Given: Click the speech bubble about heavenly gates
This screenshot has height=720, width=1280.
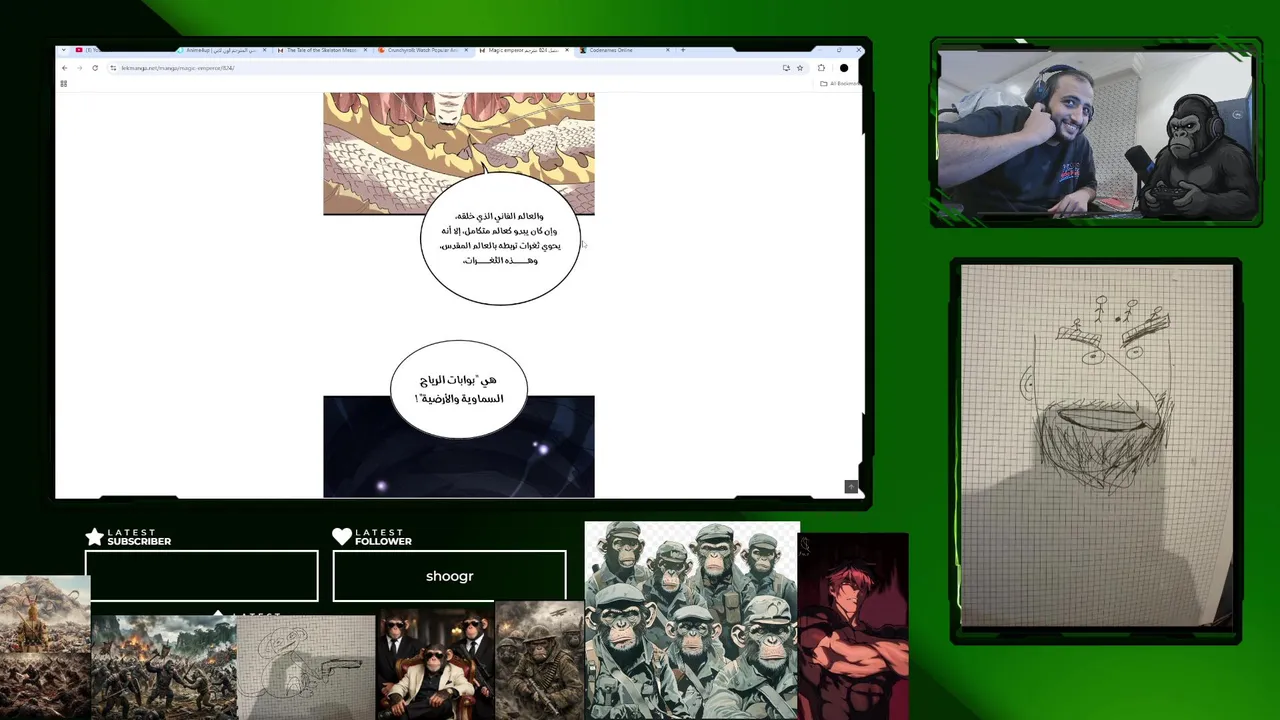Looking at the screenshot, I should (459, 389).
